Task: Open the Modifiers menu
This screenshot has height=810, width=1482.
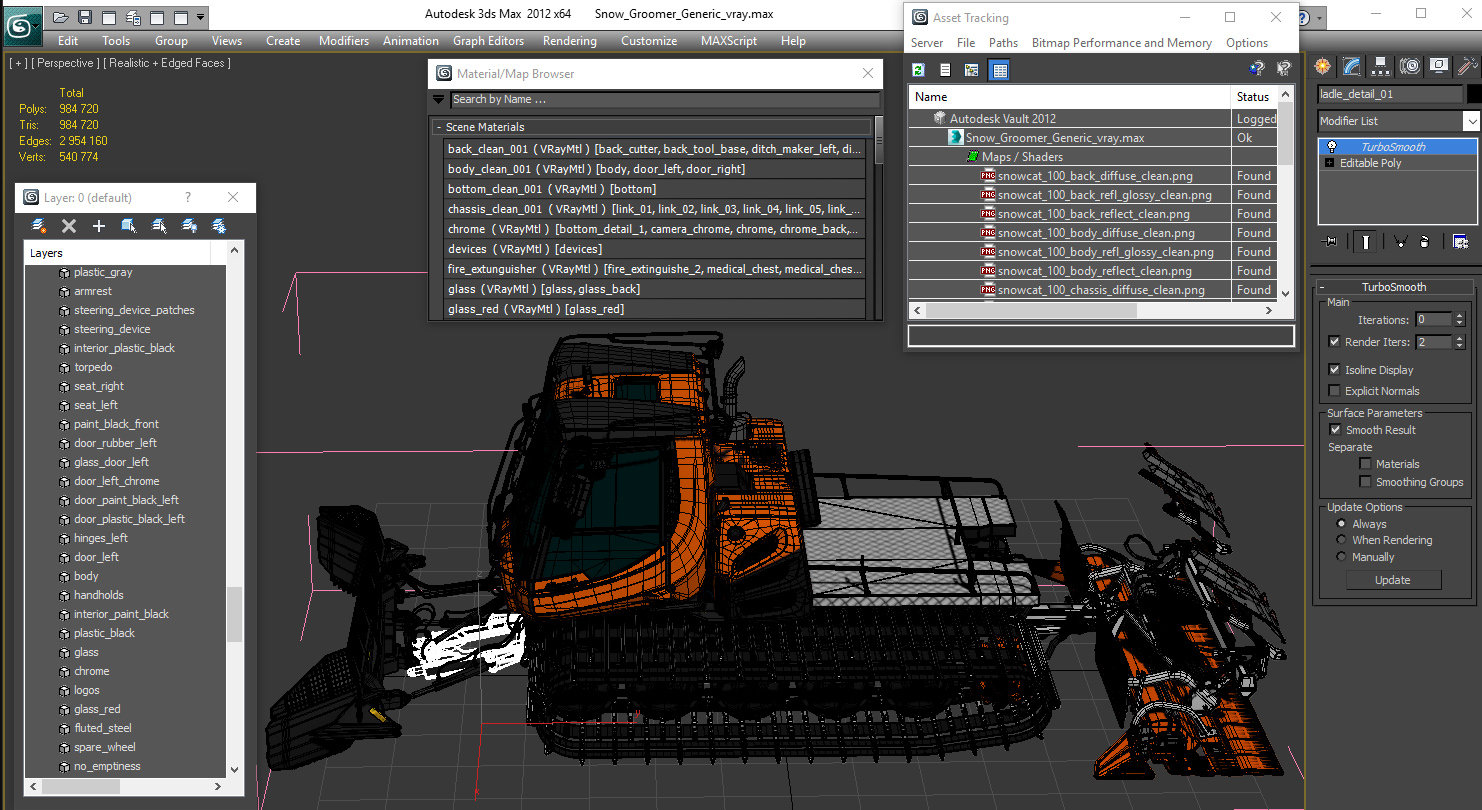Action: click(344, 41)
